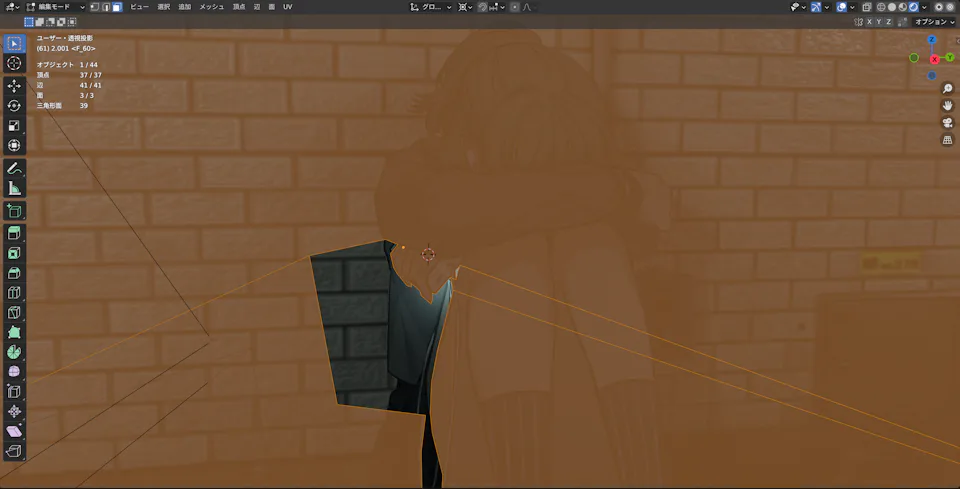Toggle viewport overlays on or off

point(841,7)
